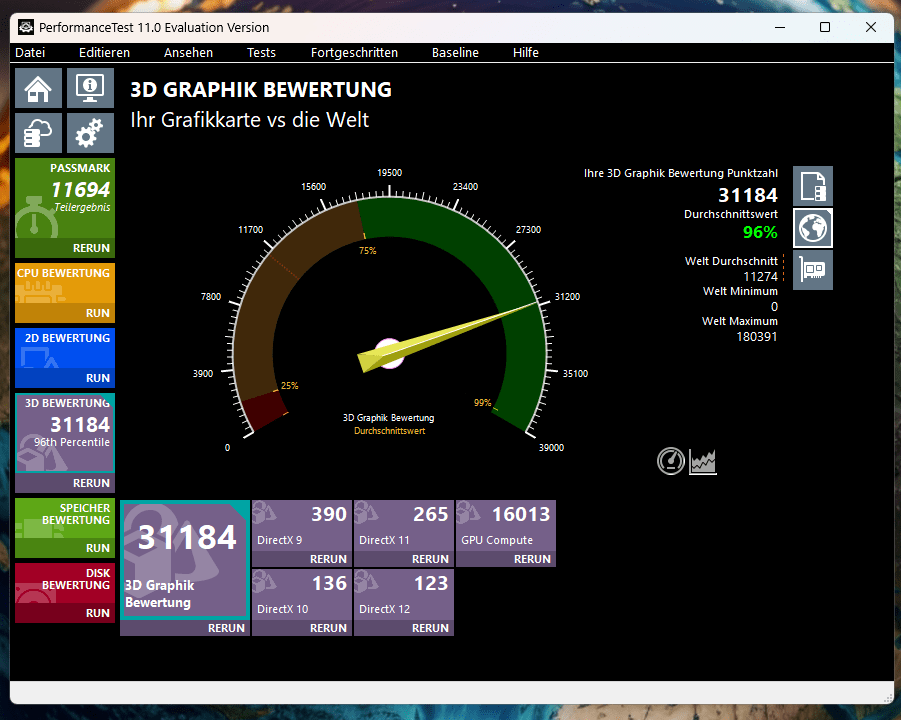Click the 96% Durchschnittswert percentile value

coord(760,232)
